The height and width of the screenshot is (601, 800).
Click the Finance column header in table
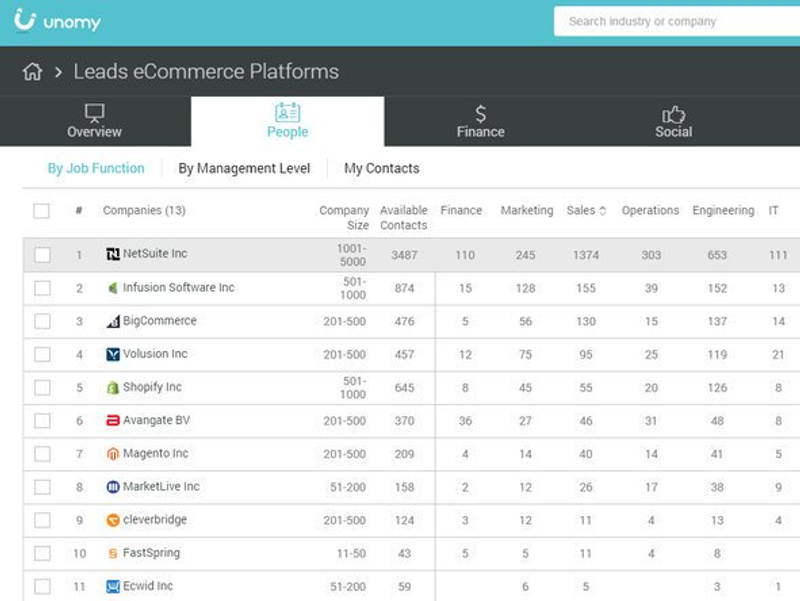(x=461, y=210)
